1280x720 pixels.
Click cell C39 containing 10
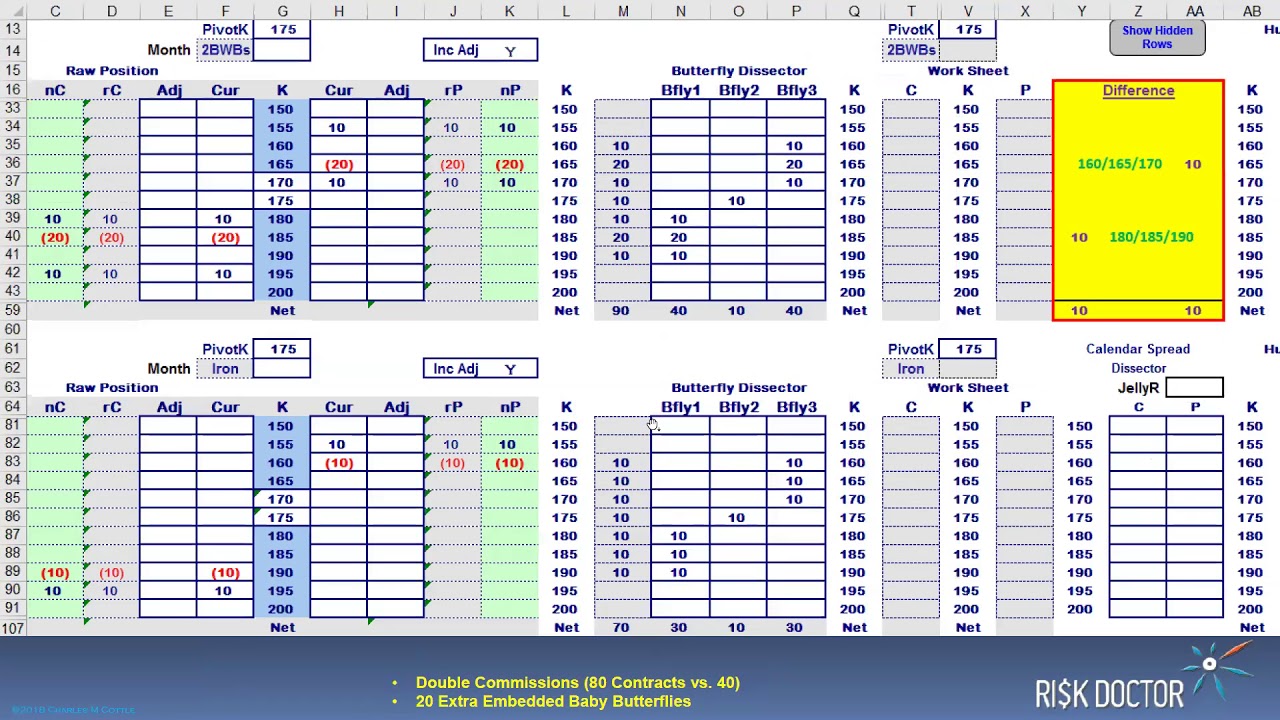point(55,219)
